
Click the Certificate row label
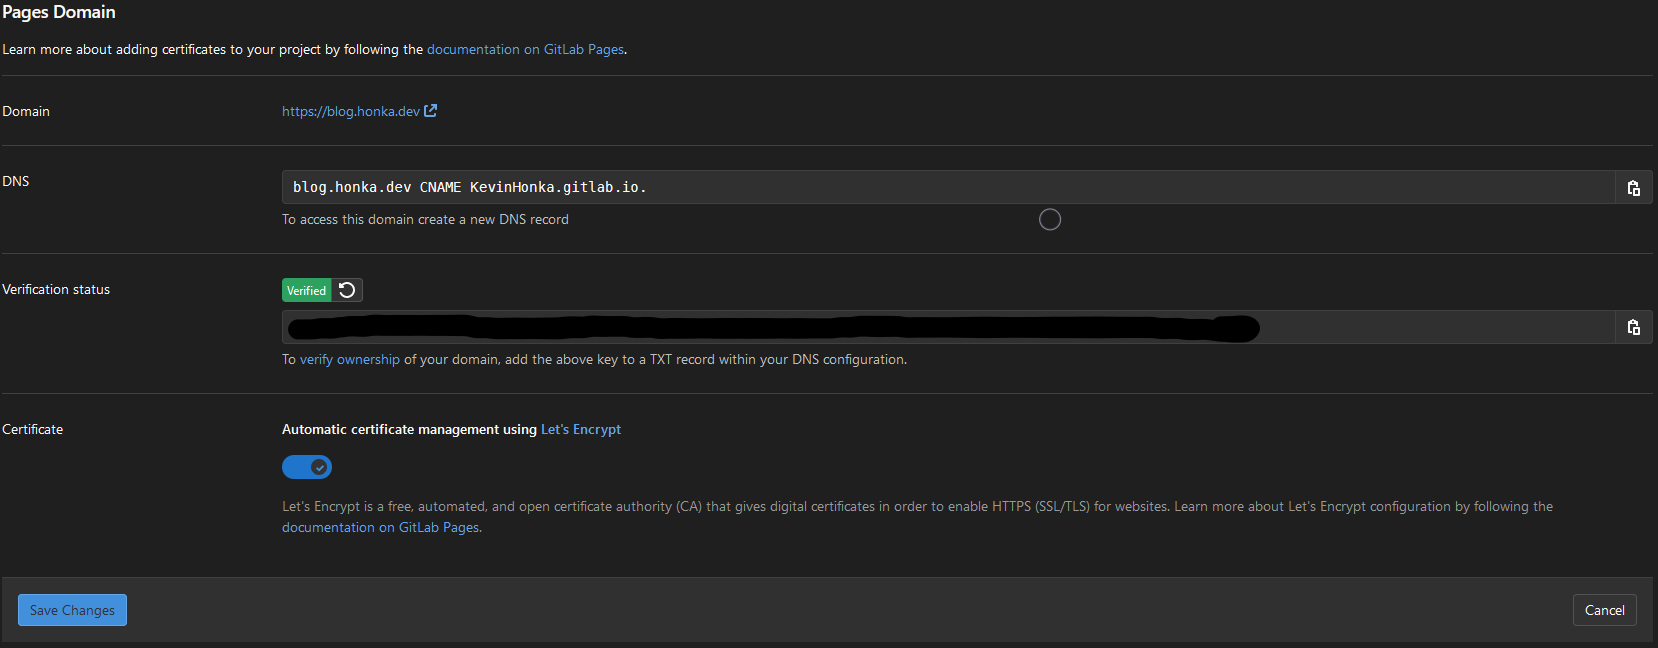[x=33, y=429]
